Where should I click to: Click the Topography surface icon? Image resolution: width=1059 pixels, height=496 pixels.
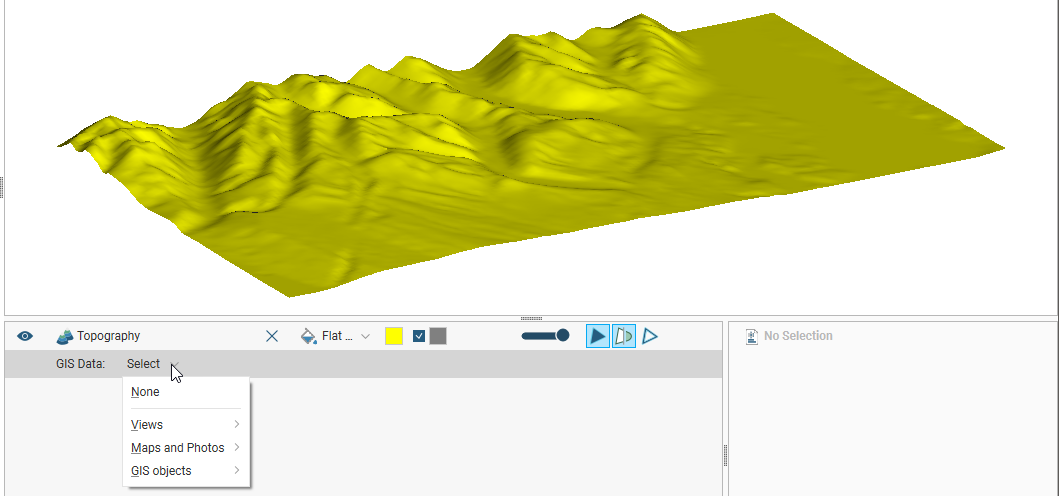point(65,337)
